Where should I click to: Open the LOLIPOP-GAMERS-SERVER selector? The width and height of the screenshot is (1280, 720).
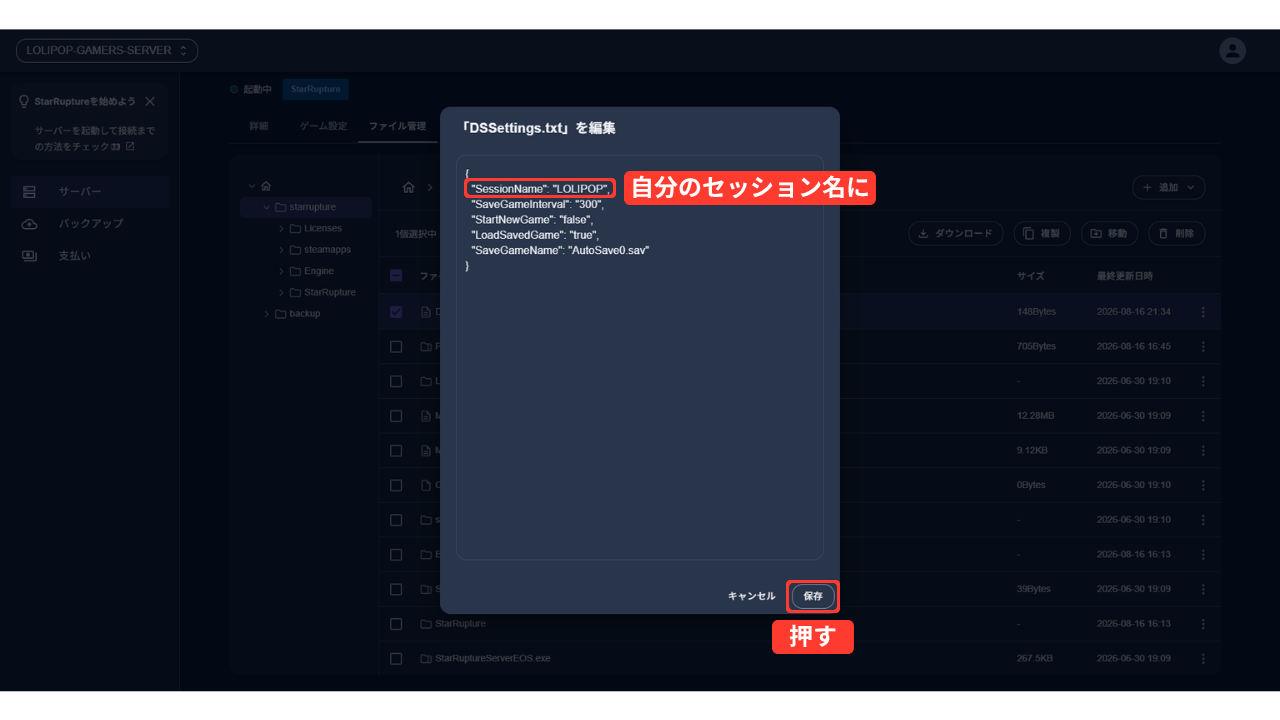pos(107,50)
